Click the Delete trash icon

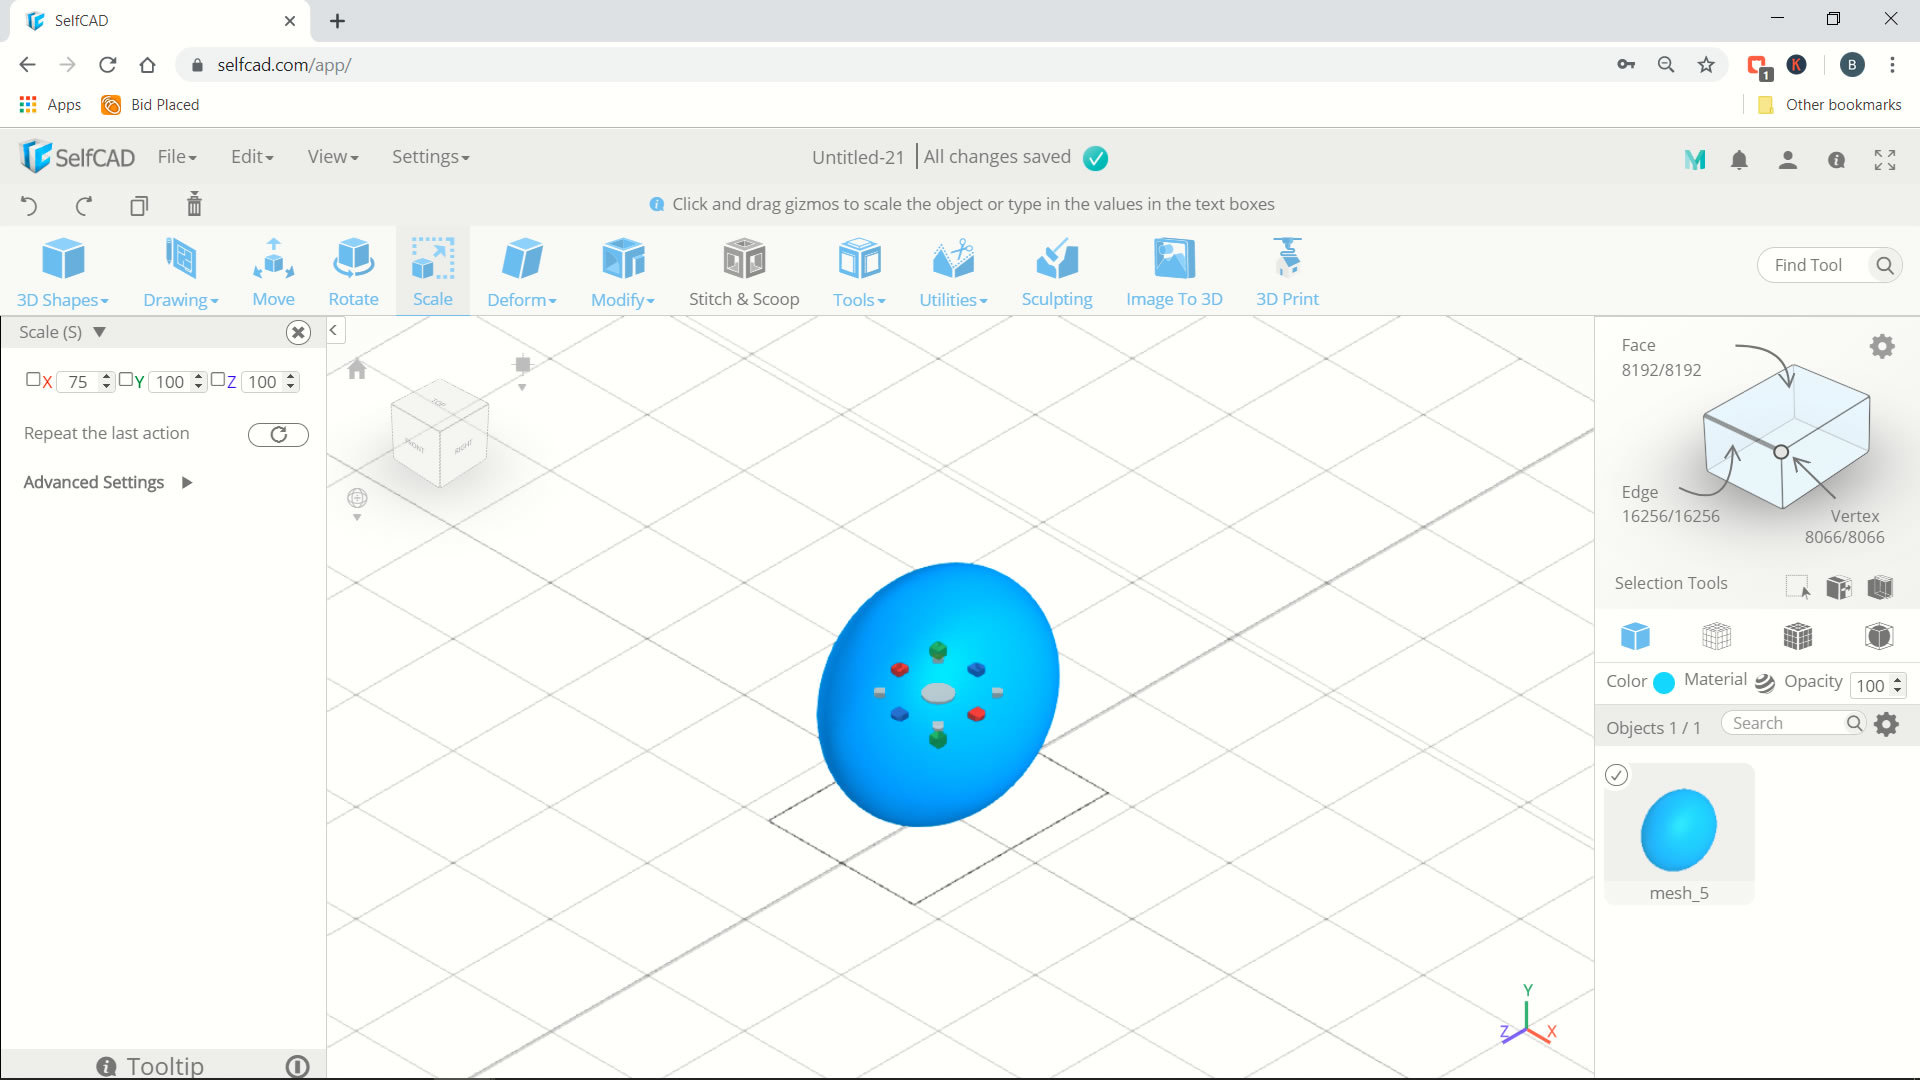[x=194, y=204]
